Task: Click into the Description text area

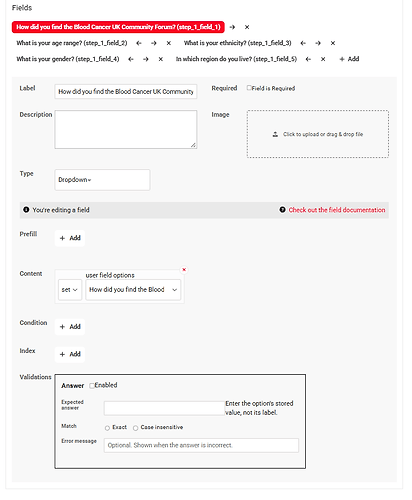Action: [x=126, y=129]
